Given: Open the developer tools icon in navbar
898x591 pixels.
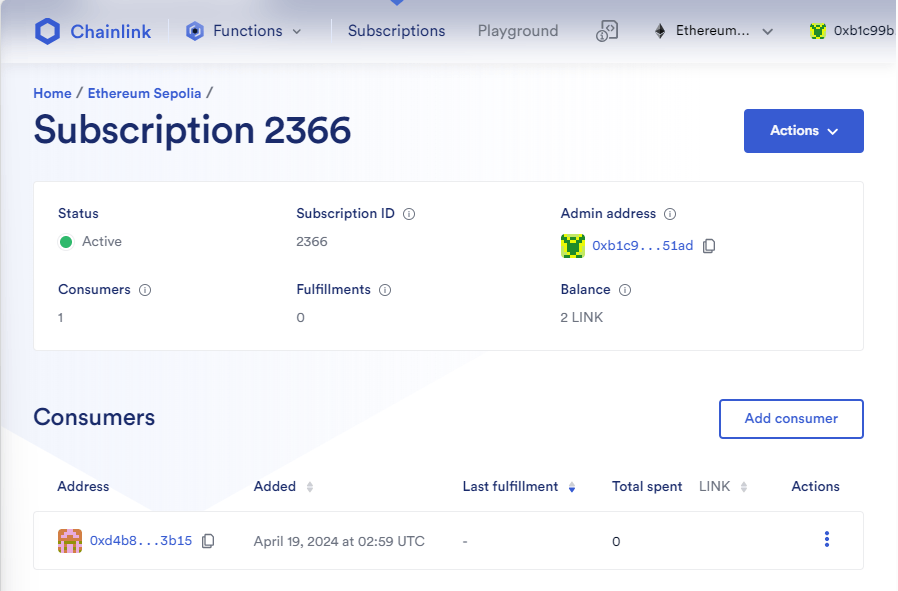Looking at the screenshot, I should 607,31.
